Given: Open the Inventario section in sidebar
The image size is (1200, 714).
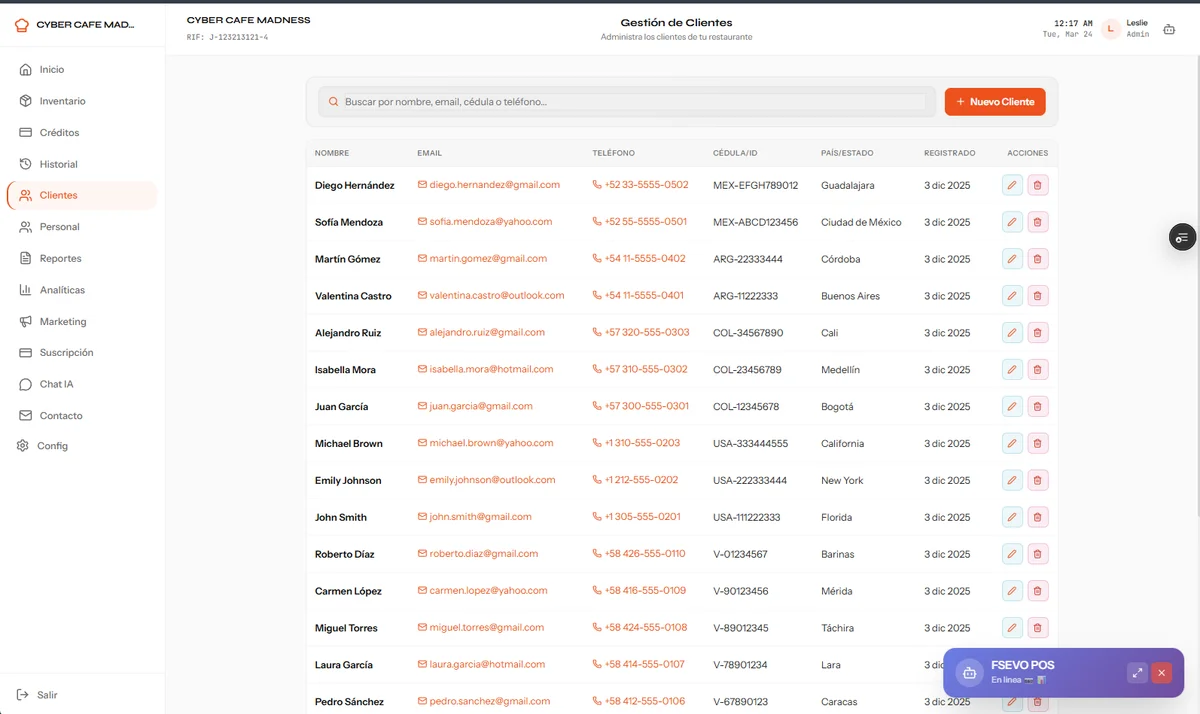Looking at the screenshot, I should [62, 101].
